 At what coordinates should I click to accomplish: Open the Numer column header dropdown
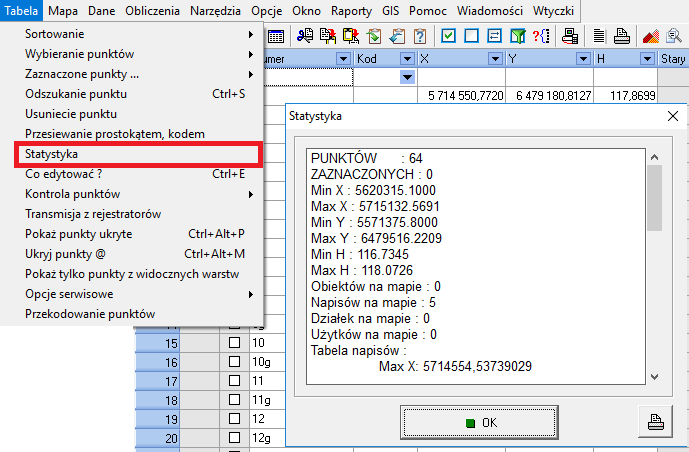click(x=343, y=59)
